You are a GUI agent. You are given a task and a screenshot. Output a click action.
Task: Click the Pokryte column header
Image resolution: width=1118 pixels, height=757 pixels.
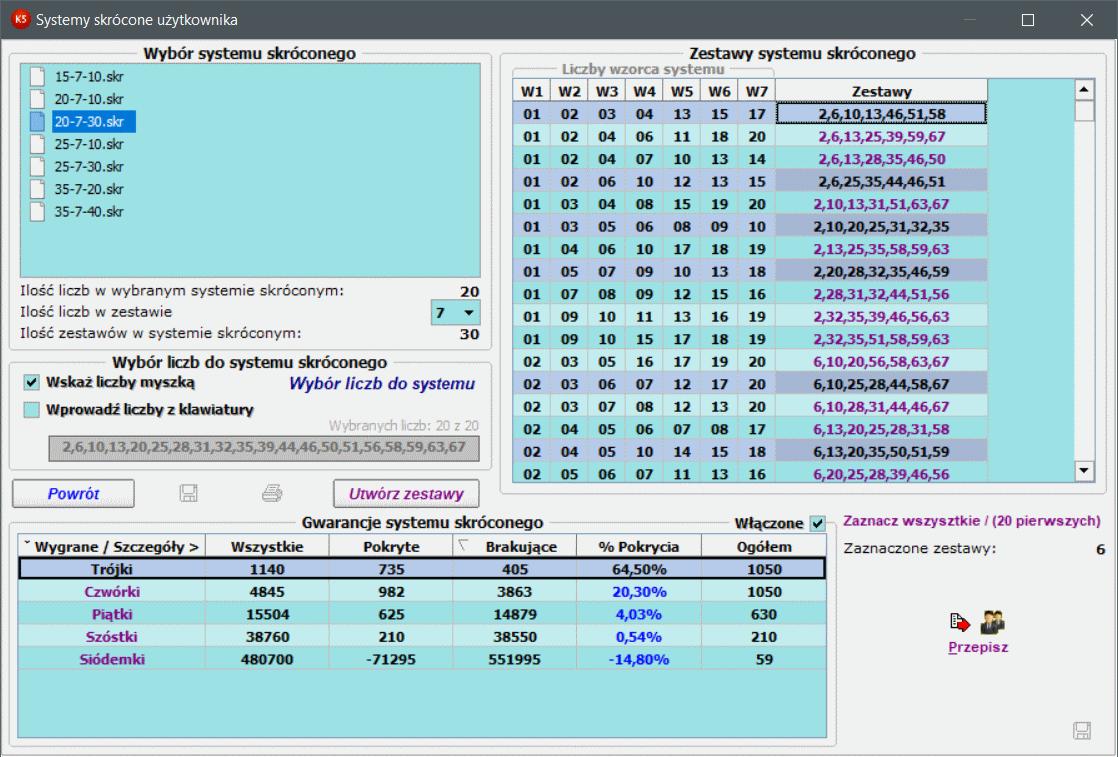pyautogui.click(x=391, y=547)
